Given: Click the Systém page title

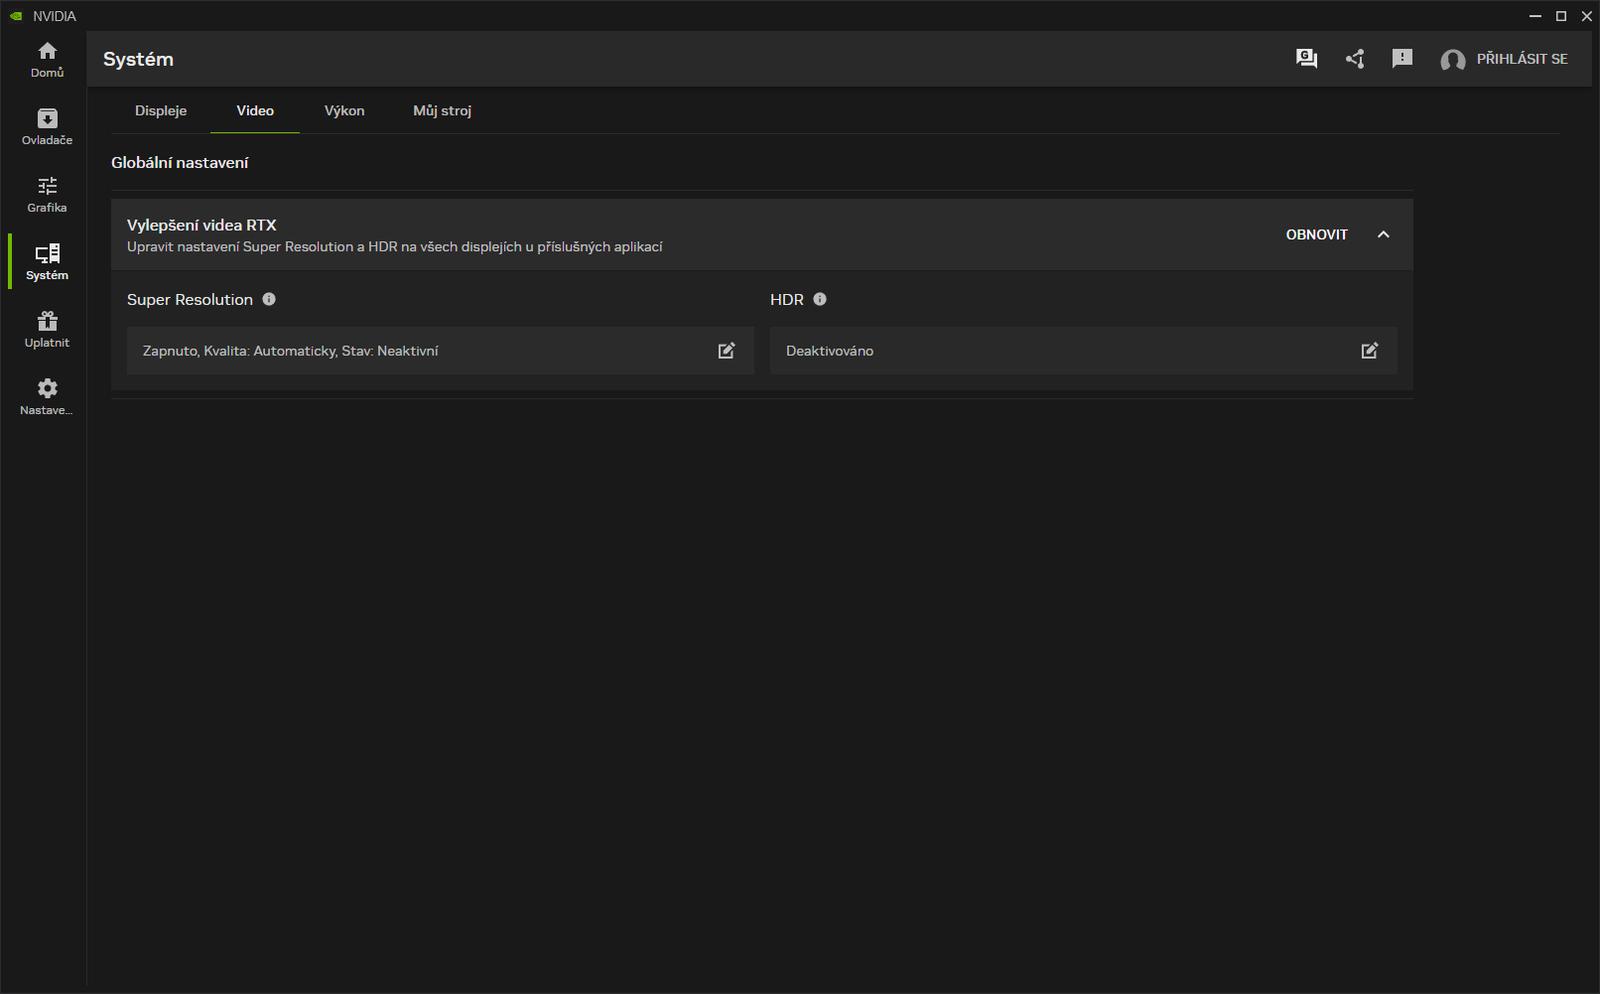Looking at the screenshot, I should [x=138, y=59].
